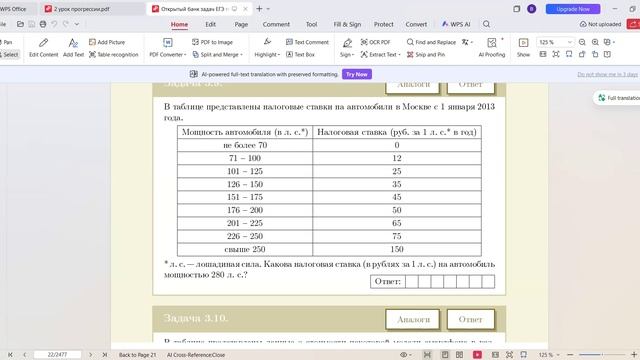Click Back to Page 21
Image resolution: width=640 pixels, height=360 pixels.
pos(138,355)
